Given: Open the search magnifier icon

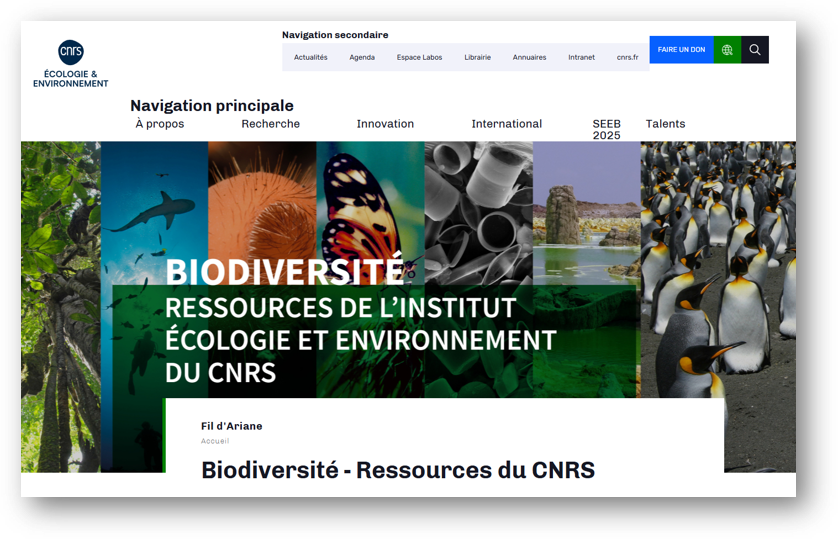Looking at the screenshot, I should point(755,50).
